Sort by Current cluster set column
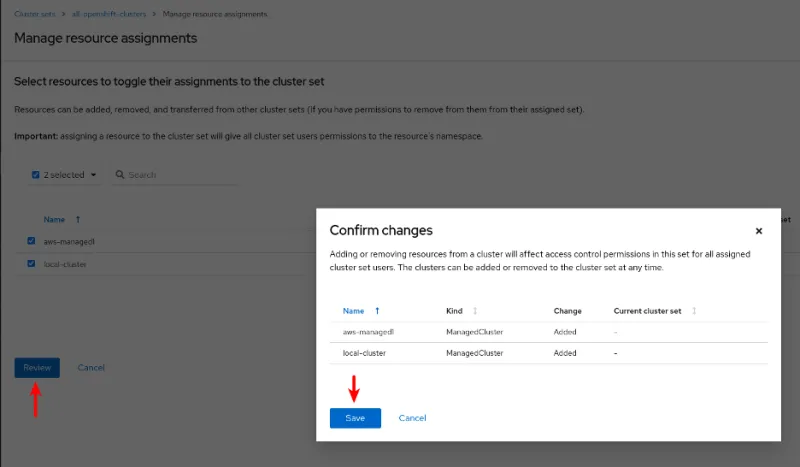800x467 pixels. tap(694, 311)
